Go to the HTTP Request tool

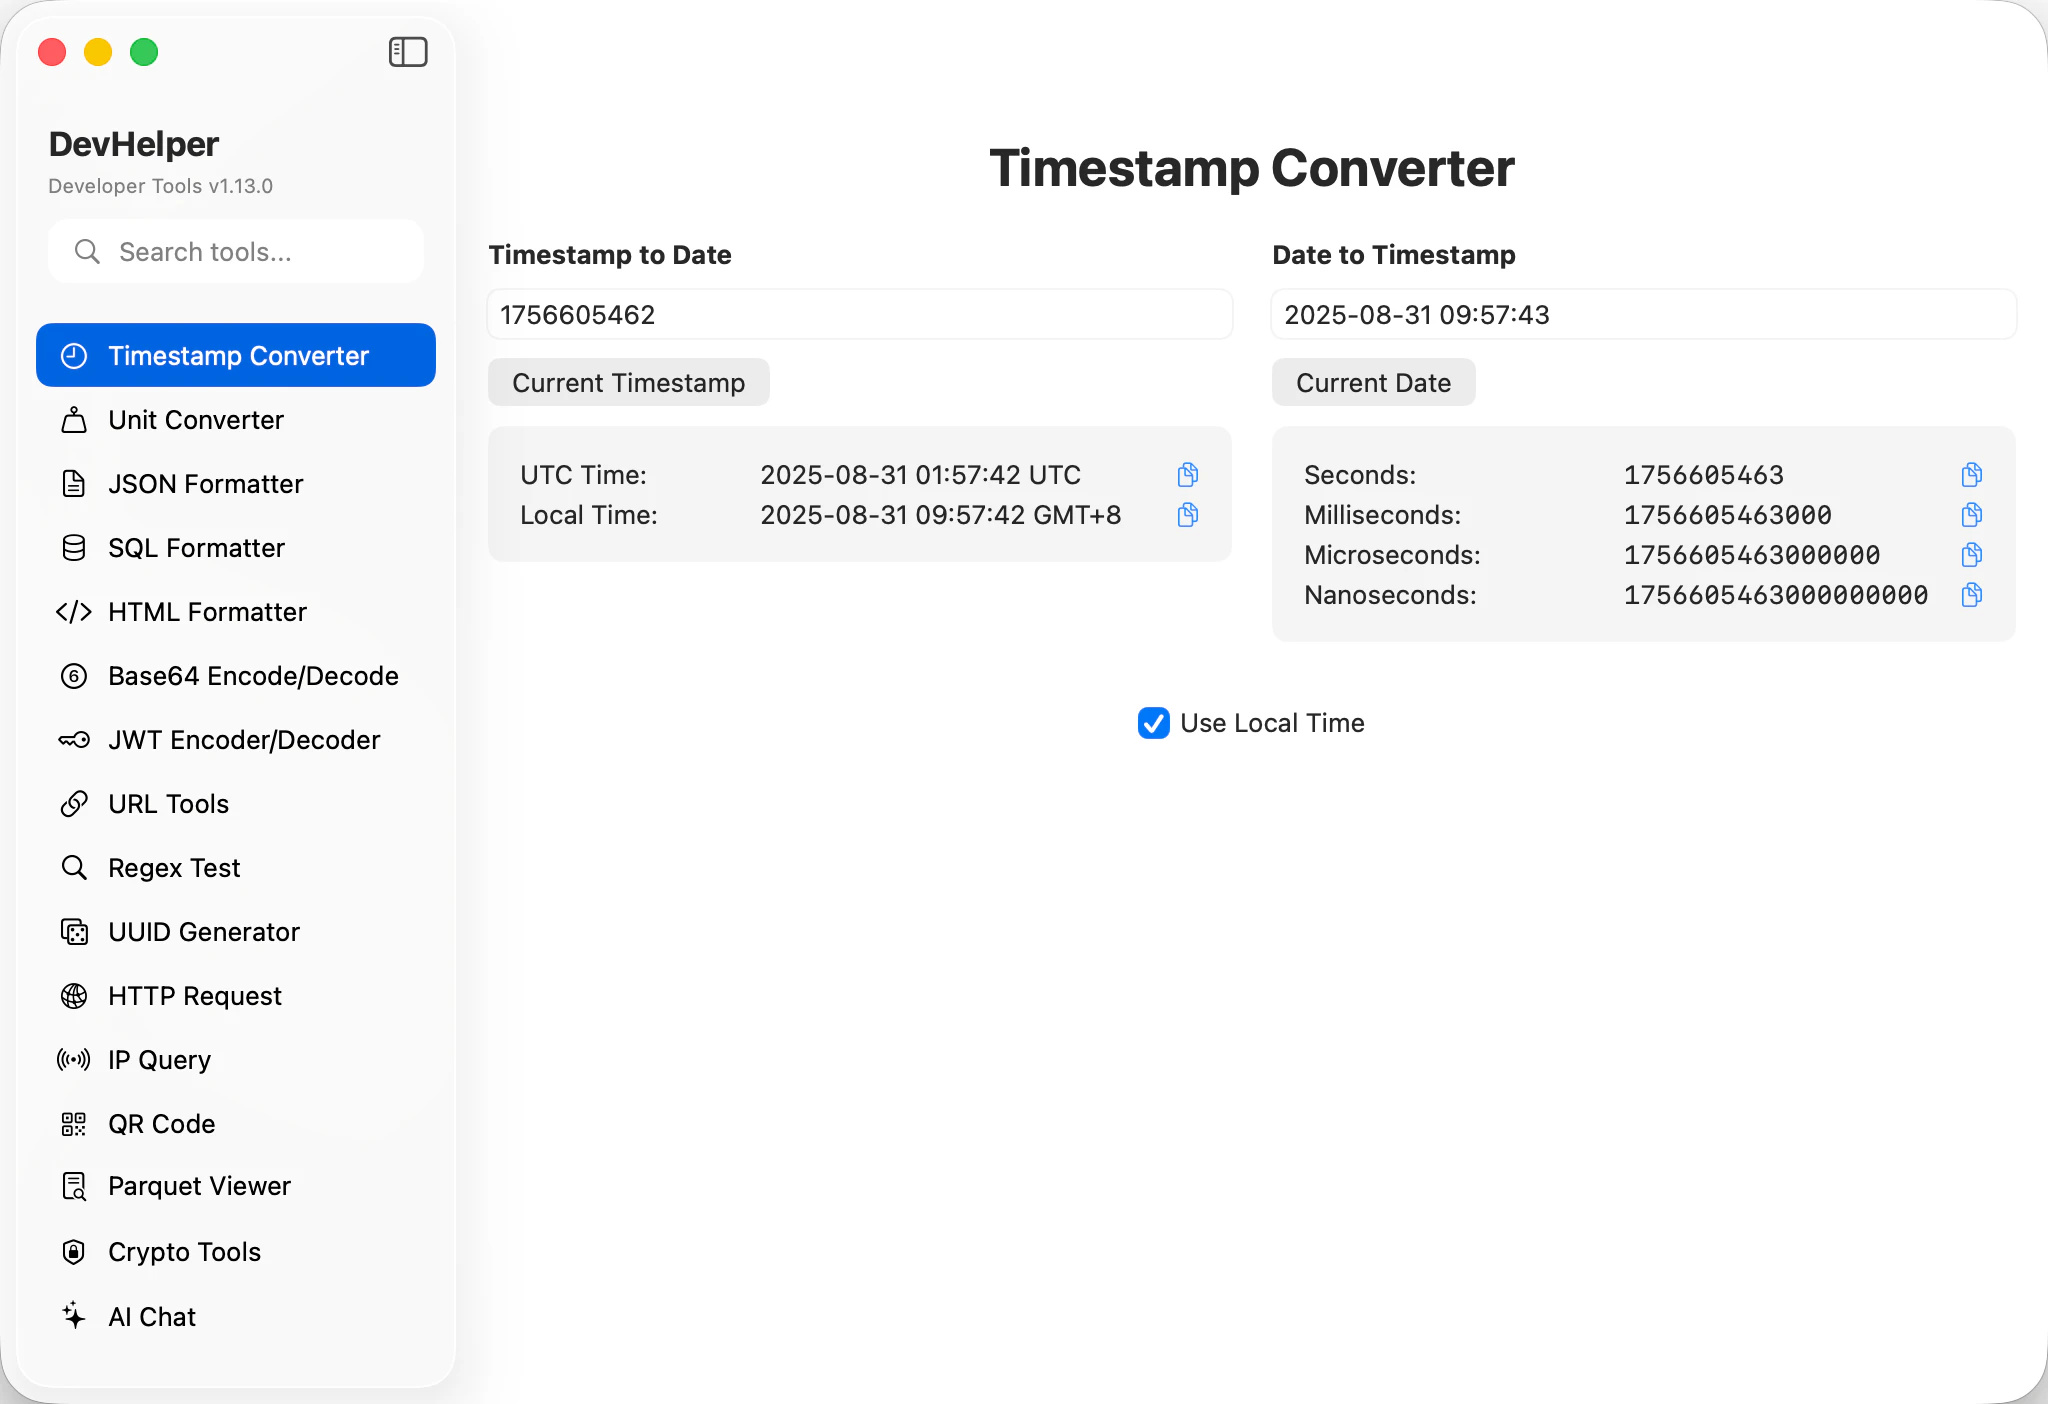tap(194, 996)
